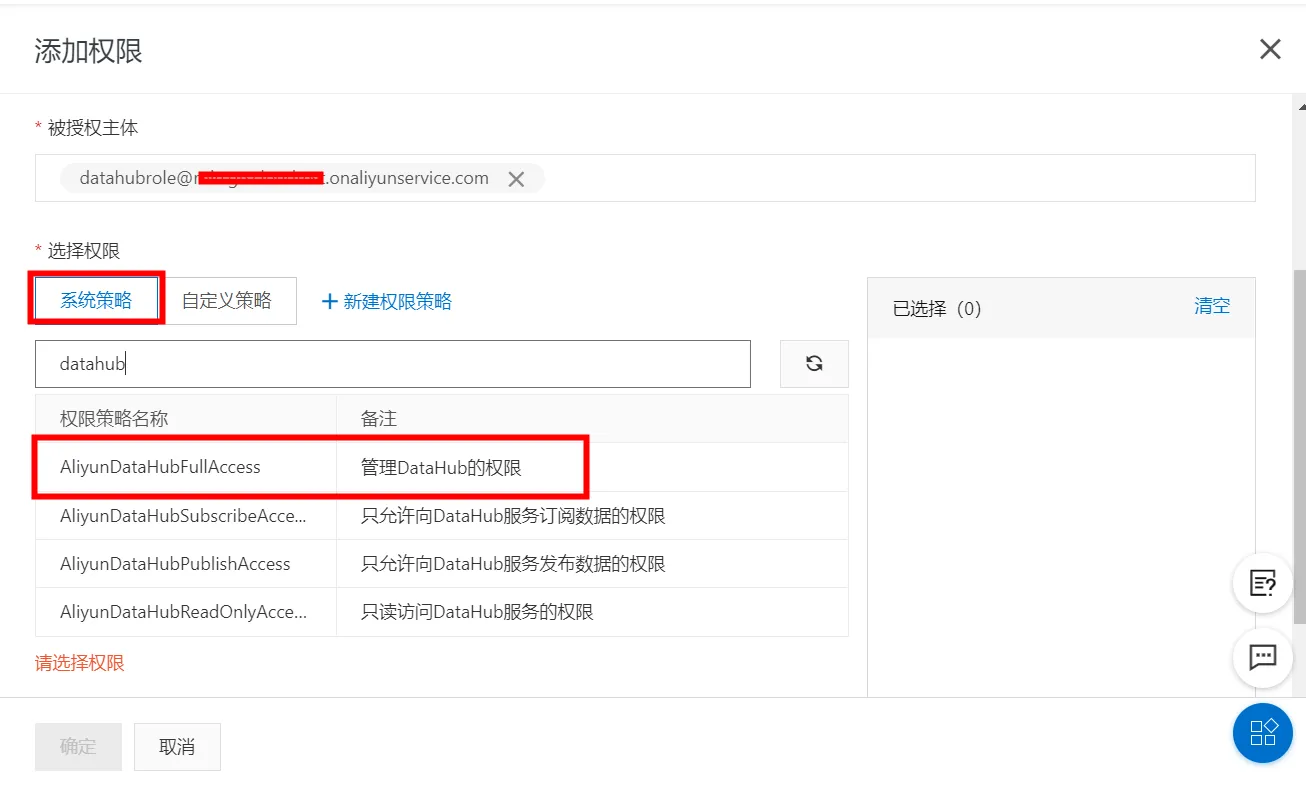Focus the policy search field containing datahub
This screenshot has width=1306, height=794.
392,364
